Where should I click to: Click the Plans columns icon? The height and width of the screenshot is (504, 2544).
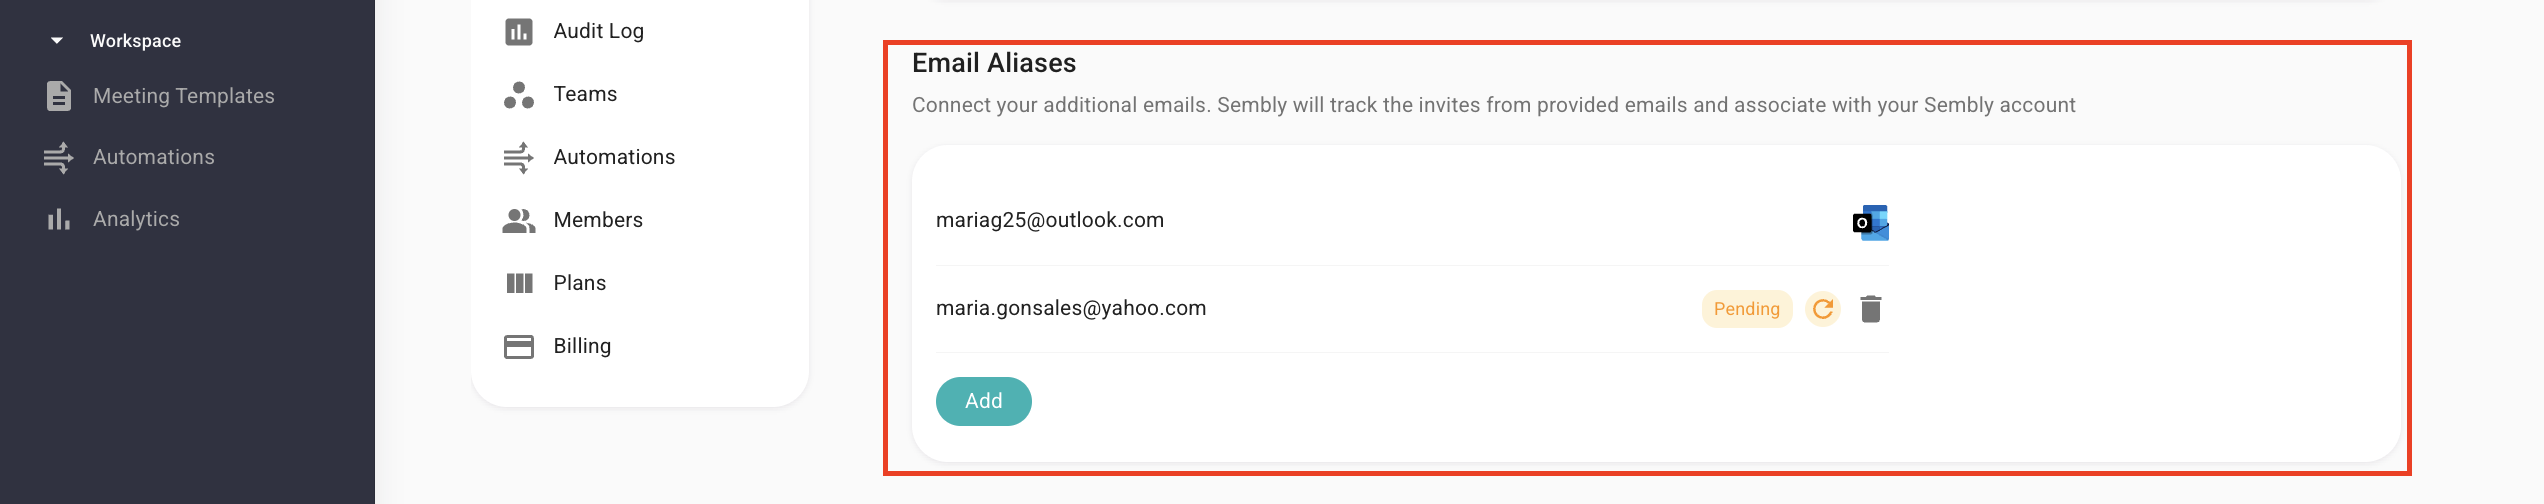[519, 283]
